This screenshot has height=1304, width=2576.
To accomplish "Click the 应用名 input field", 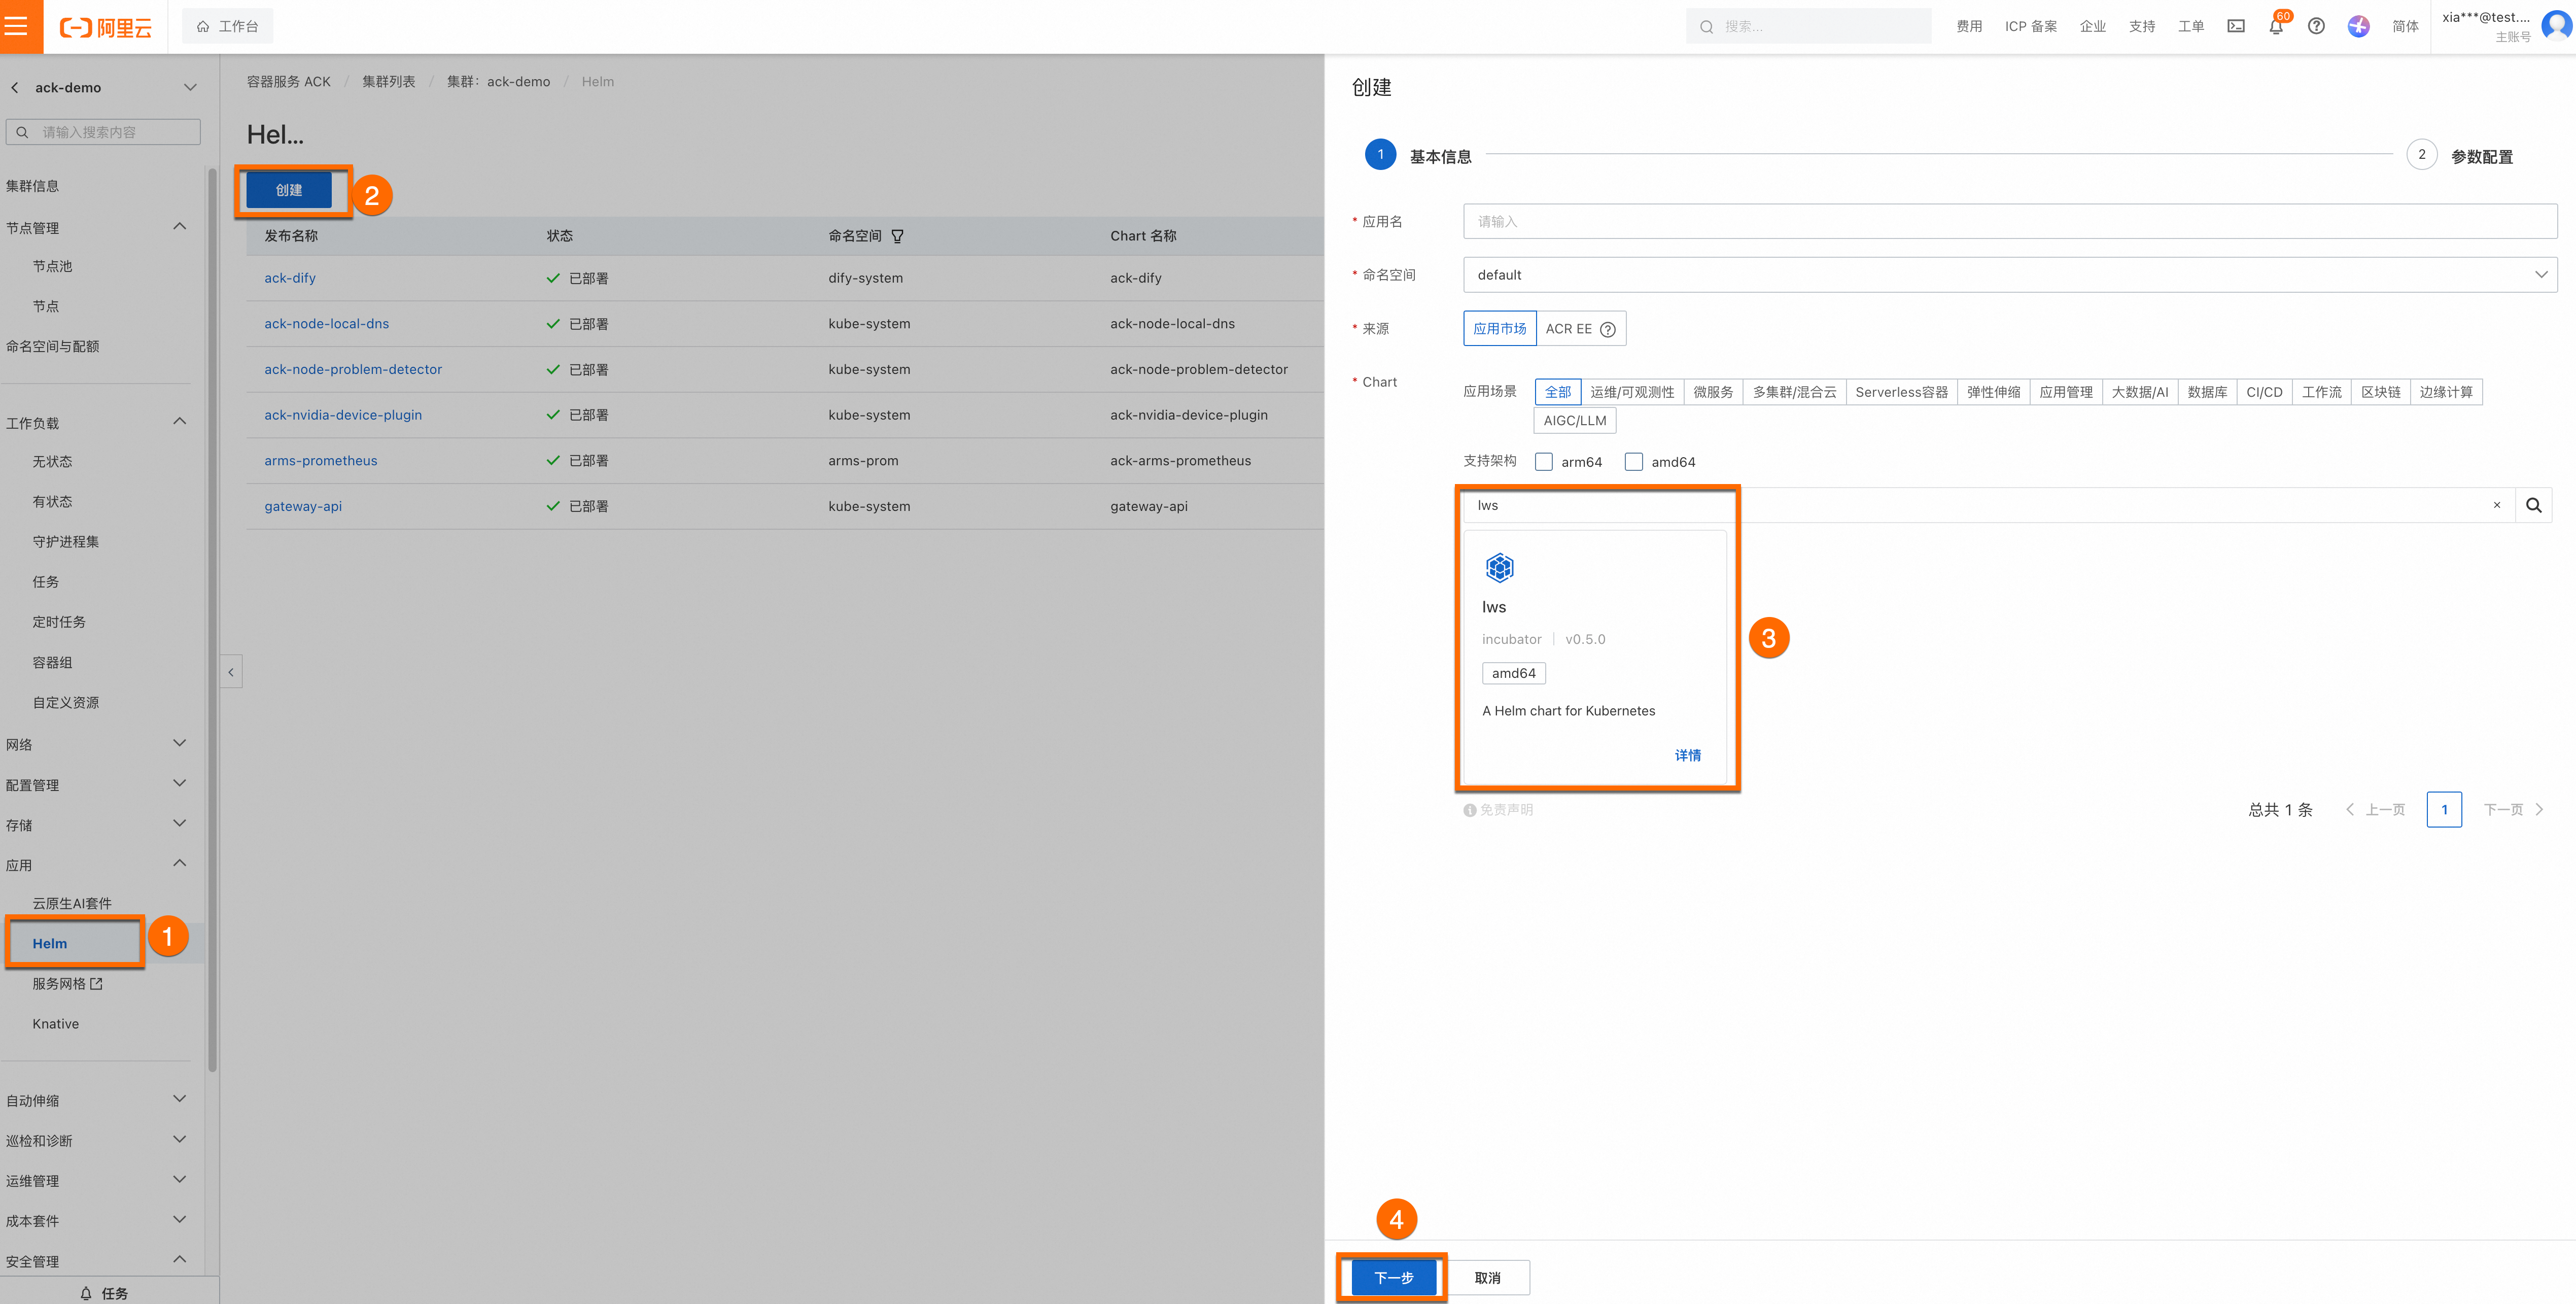I will point(2009,222).
